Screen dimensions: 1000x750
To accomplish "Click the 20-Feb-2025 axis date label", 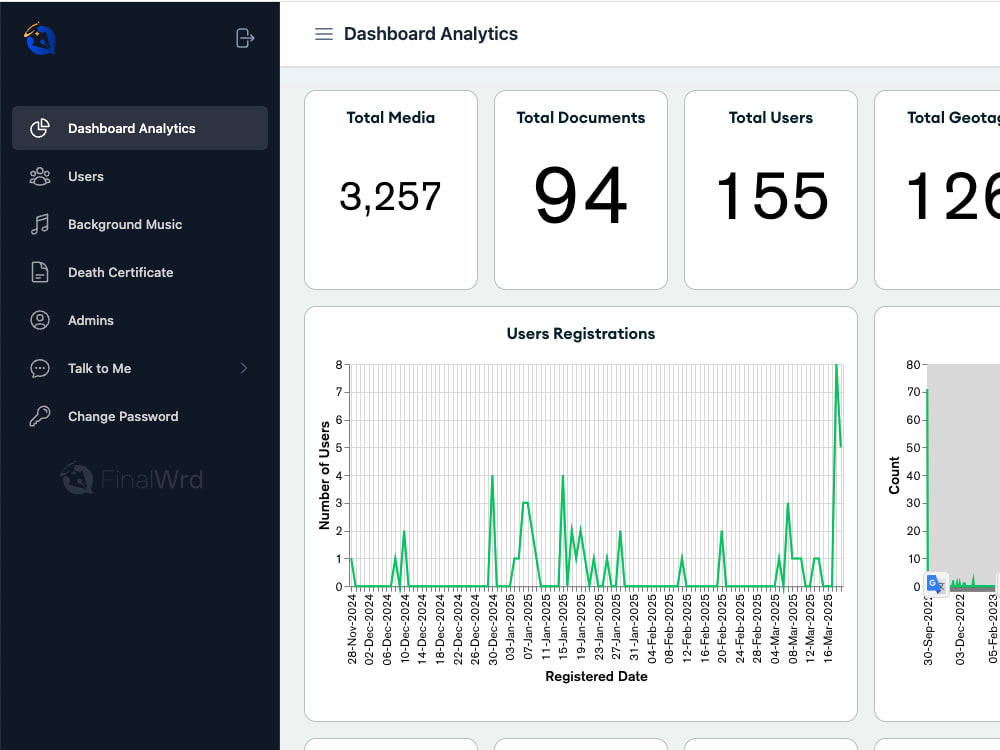I will [722, 629].
